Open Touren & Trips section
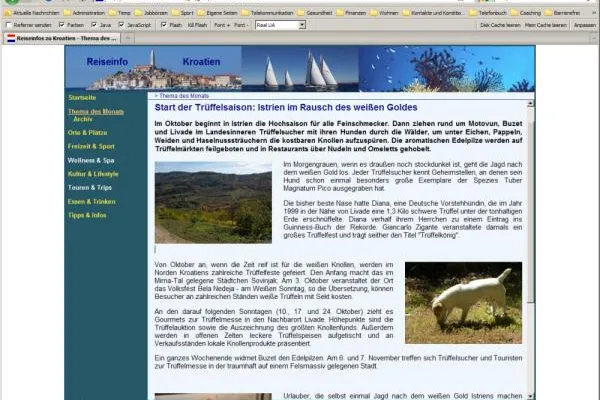Screen dimensions: 600x400 coord(90,188)
